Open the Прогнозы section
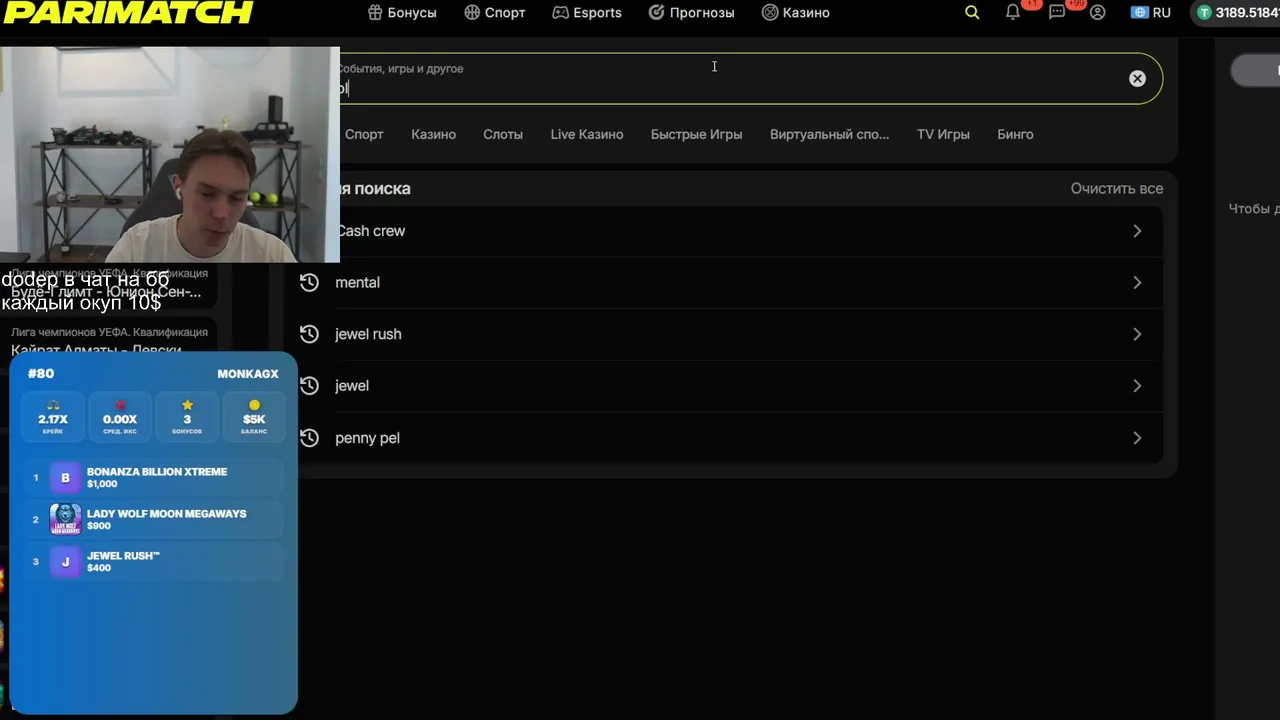This screenshot has height=720, width=1280. 691,13
